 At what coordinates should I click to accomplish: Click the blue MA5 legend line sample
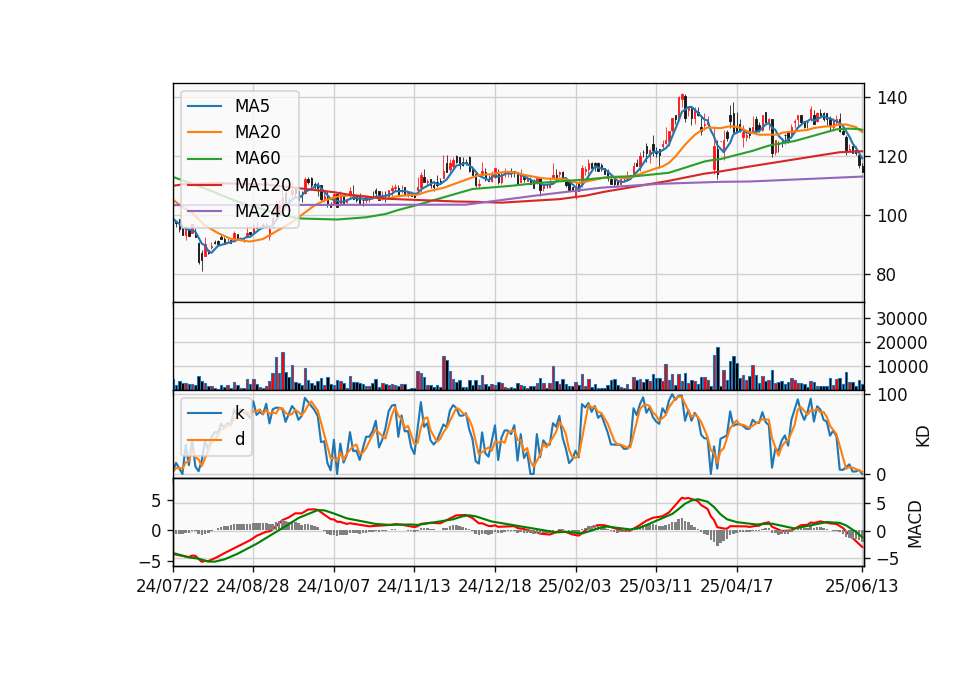point(204,106)
